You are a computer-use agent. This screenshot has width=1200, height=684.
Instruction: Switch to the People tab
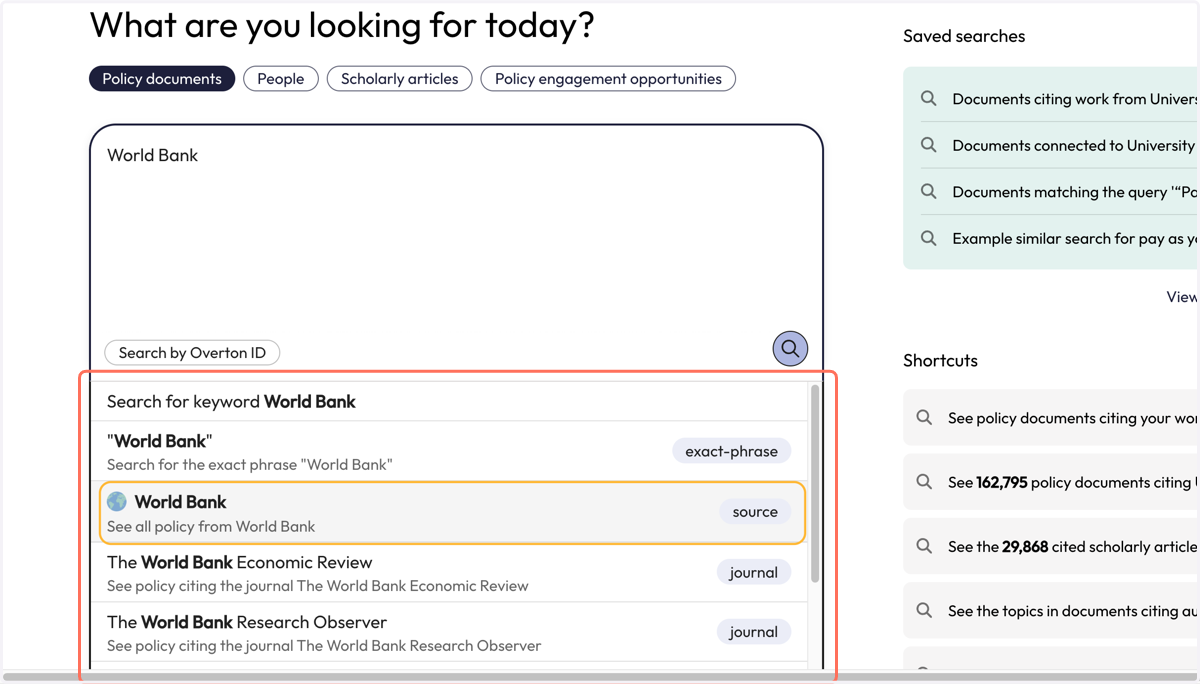point(281,79)
